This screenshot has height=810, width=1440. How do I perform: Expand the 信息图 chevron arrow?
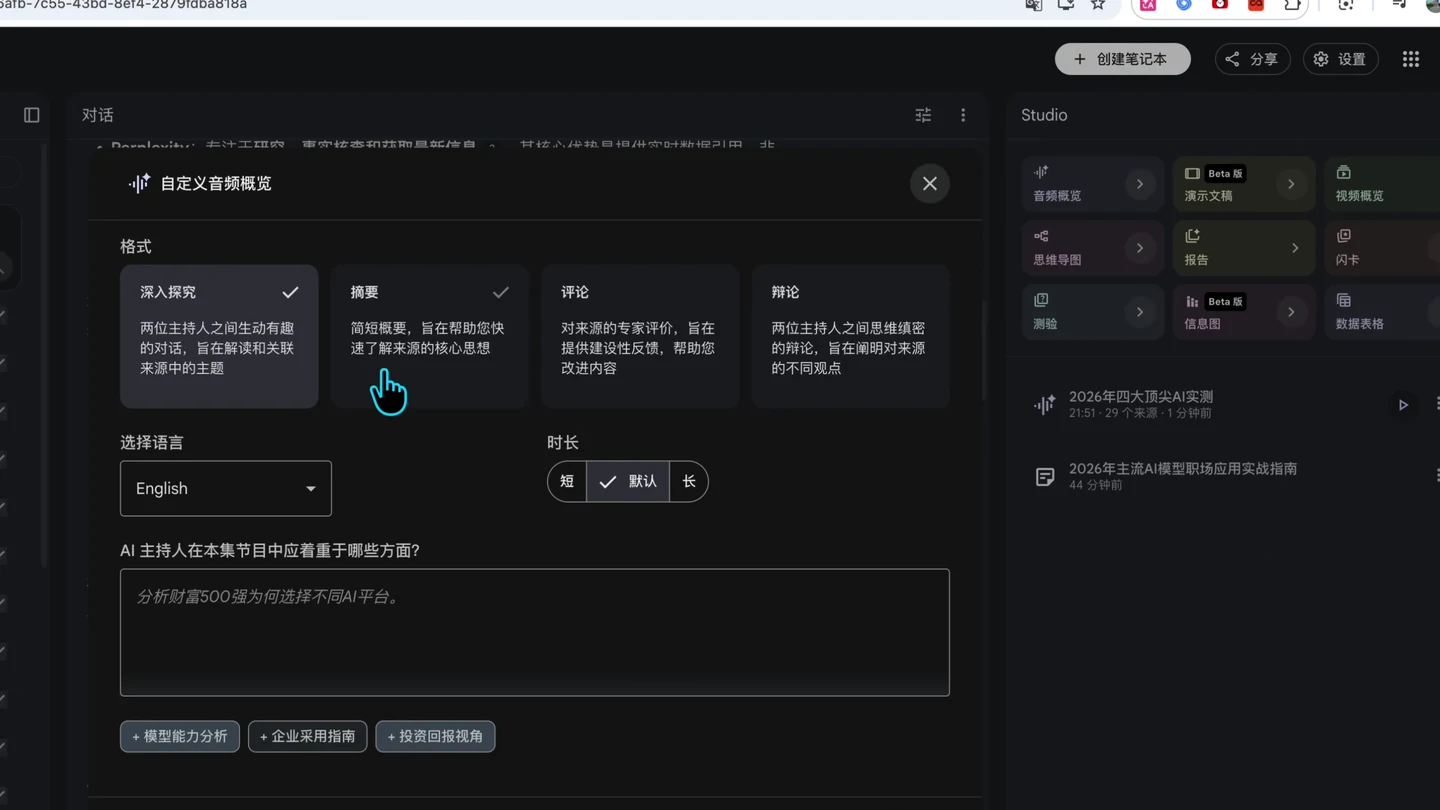point(1291,312)
